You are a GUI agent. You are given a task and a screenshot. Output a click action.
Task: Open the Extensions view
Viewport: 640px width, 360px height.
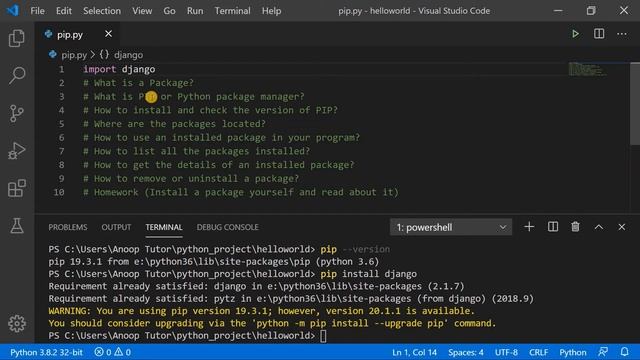pos(17,188)
